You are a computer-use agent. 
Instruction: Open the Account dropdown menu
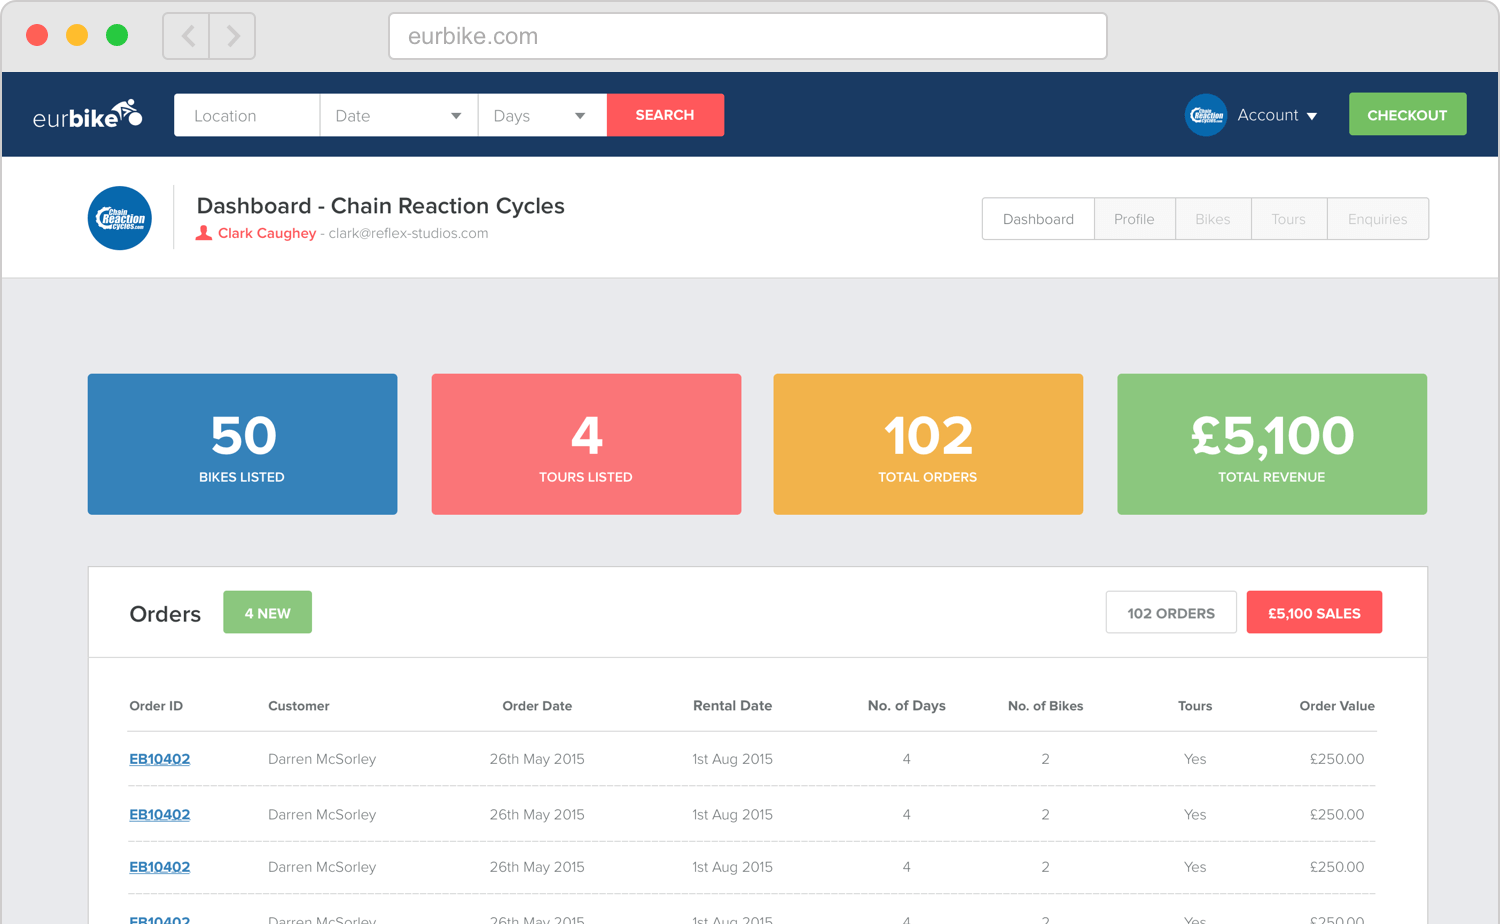point(1277,115)
